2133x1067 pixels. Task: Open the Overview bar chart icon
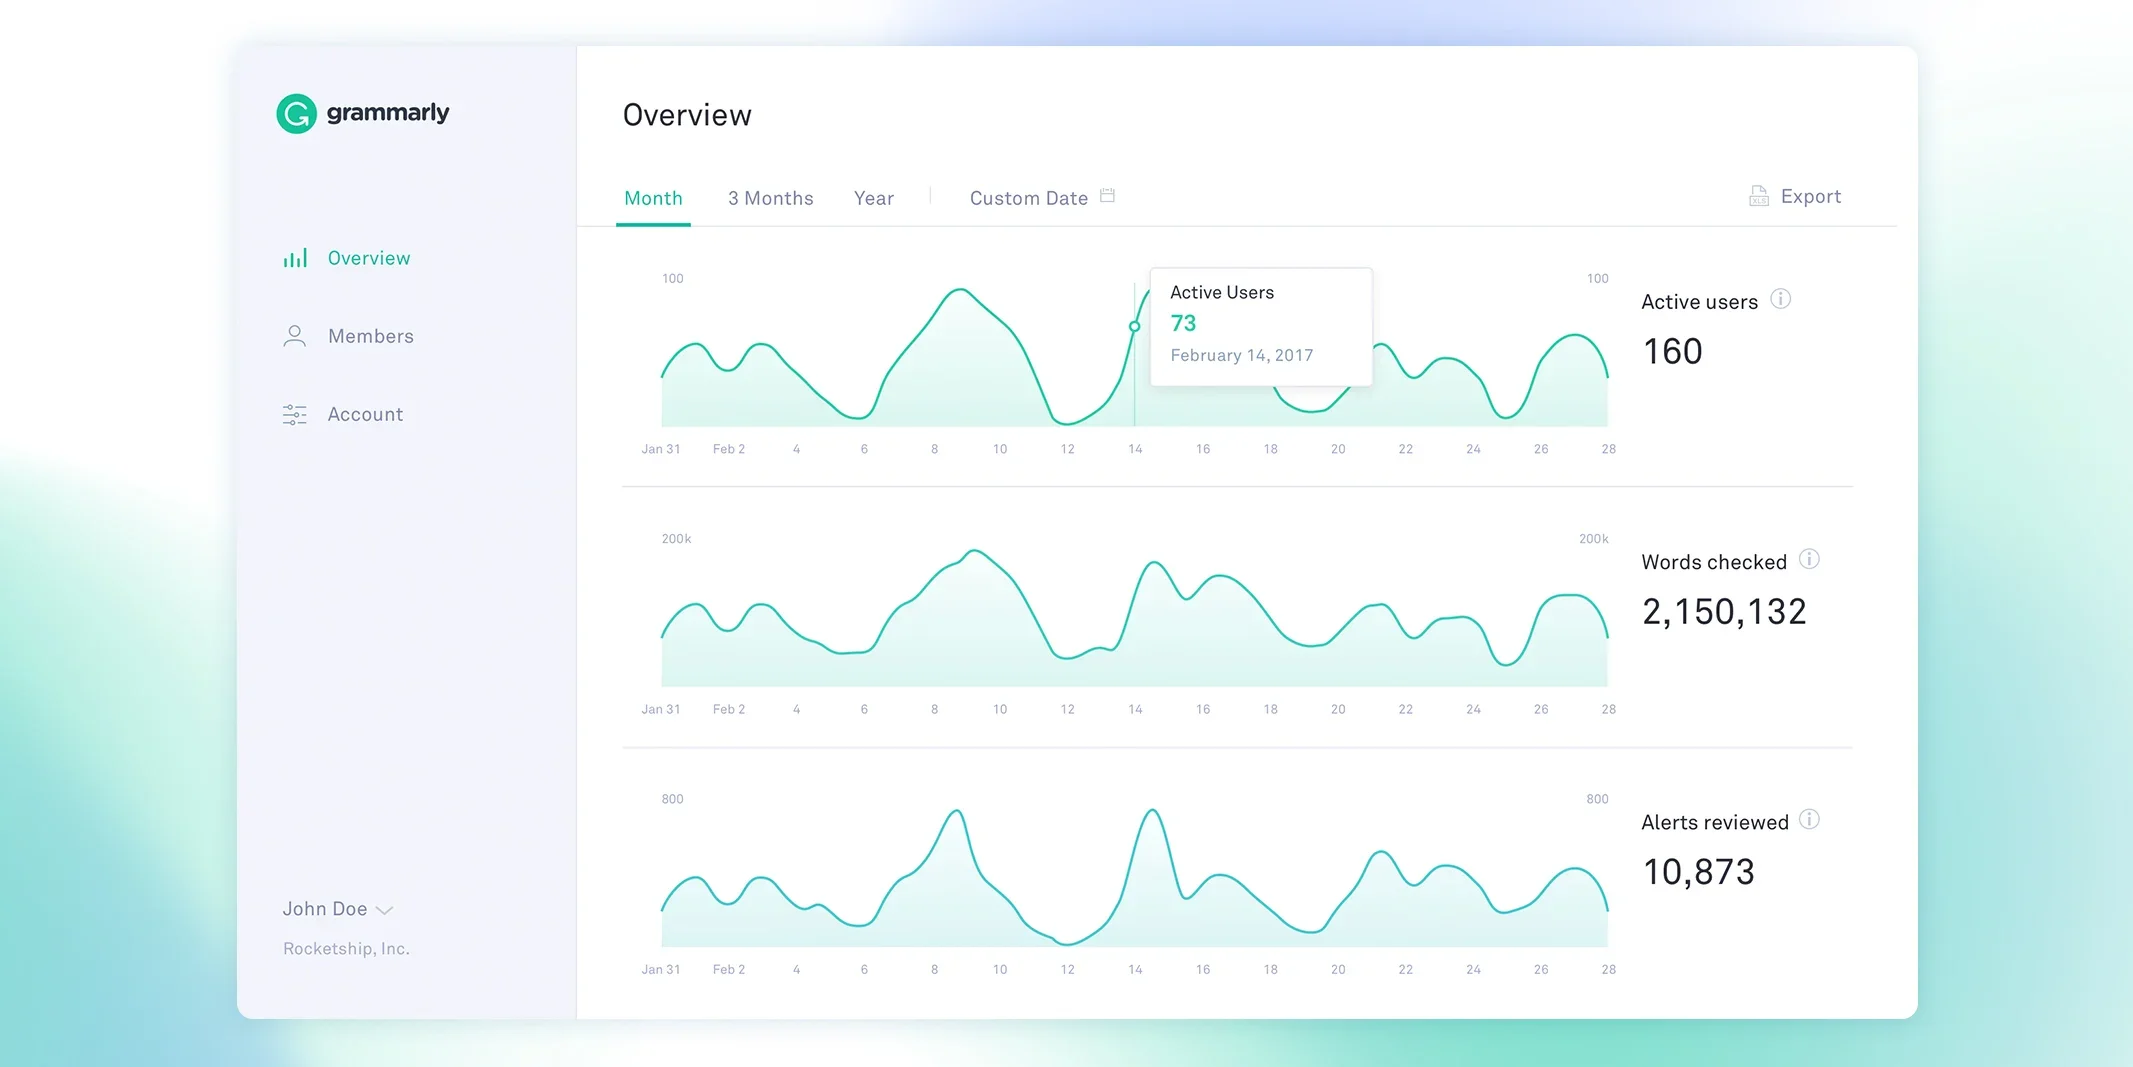click(295, 258)
